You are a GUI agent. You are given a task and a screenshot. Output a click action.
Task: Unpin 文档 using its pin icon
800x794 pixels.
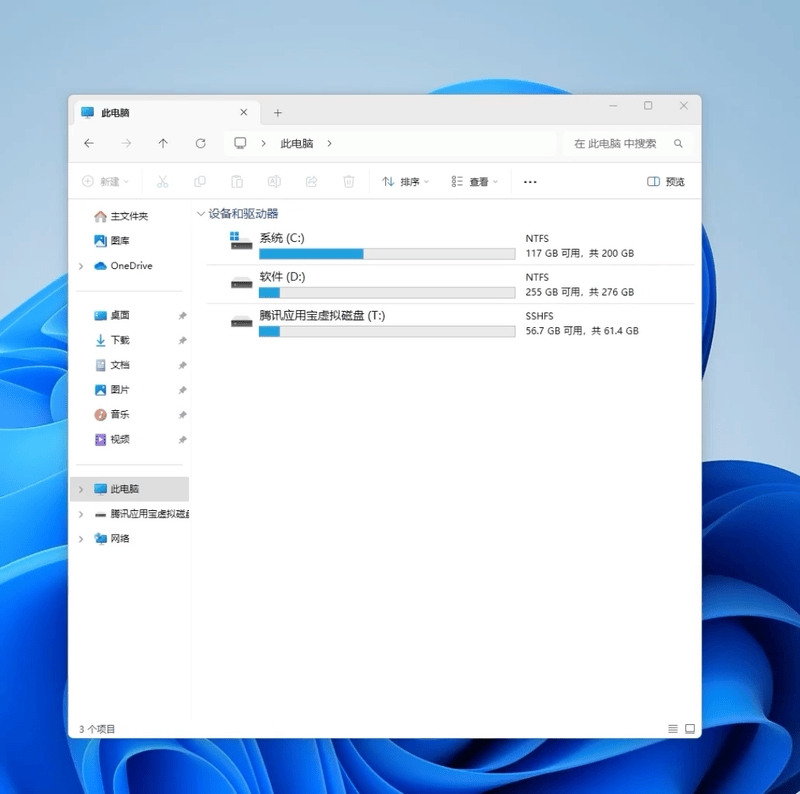pyautogui.click(x=182, y=365)
